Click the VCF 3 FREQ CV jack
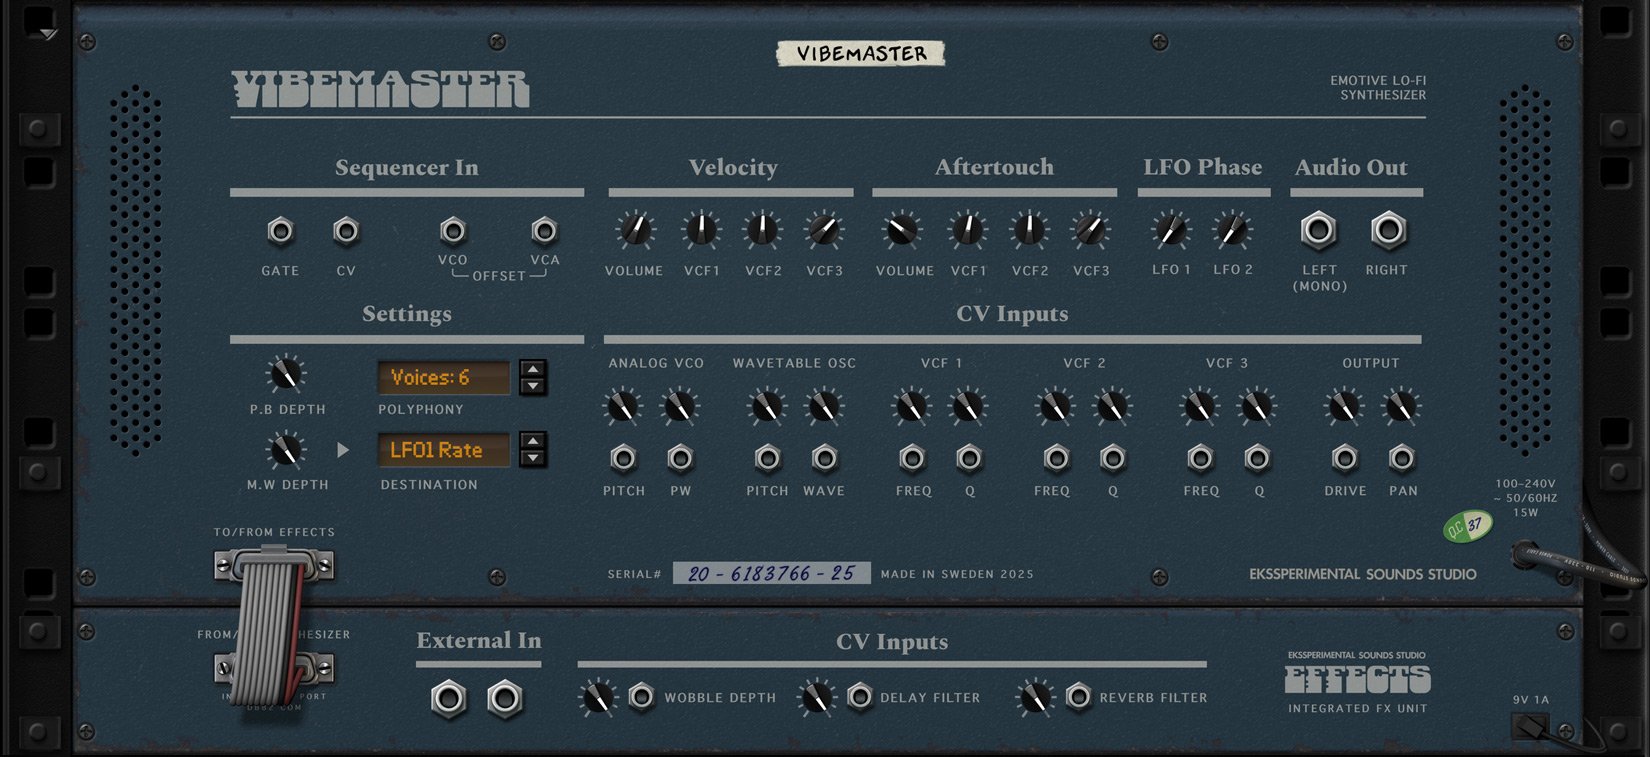 pyautogui.click(x=1200, y=458)
